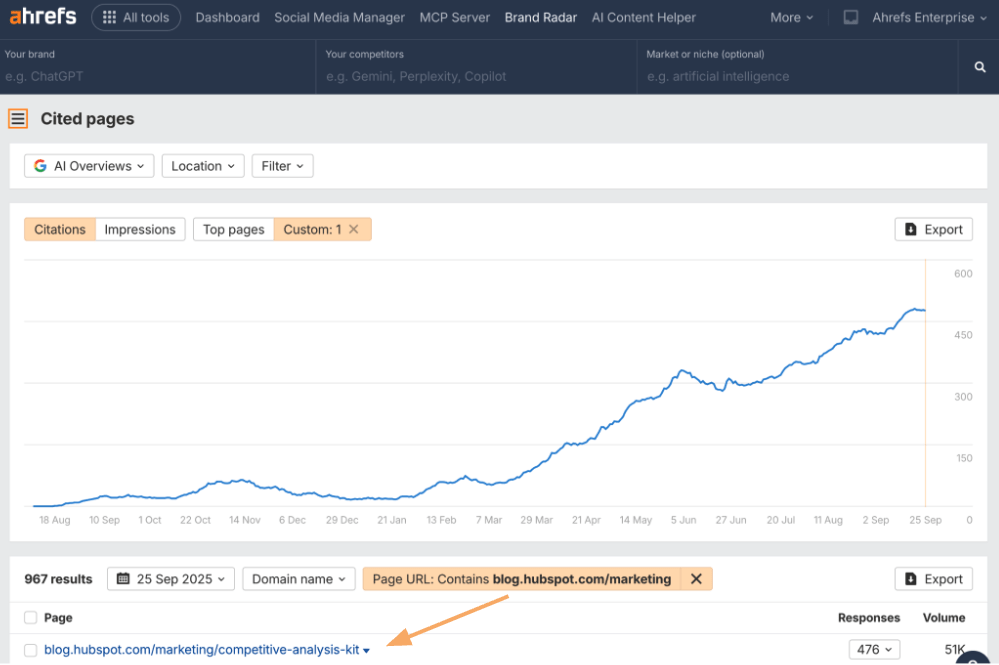Remove the Custom: 1 filter via its X
The width and height of the screenshot is (999, 665).
tap(353, 229)
